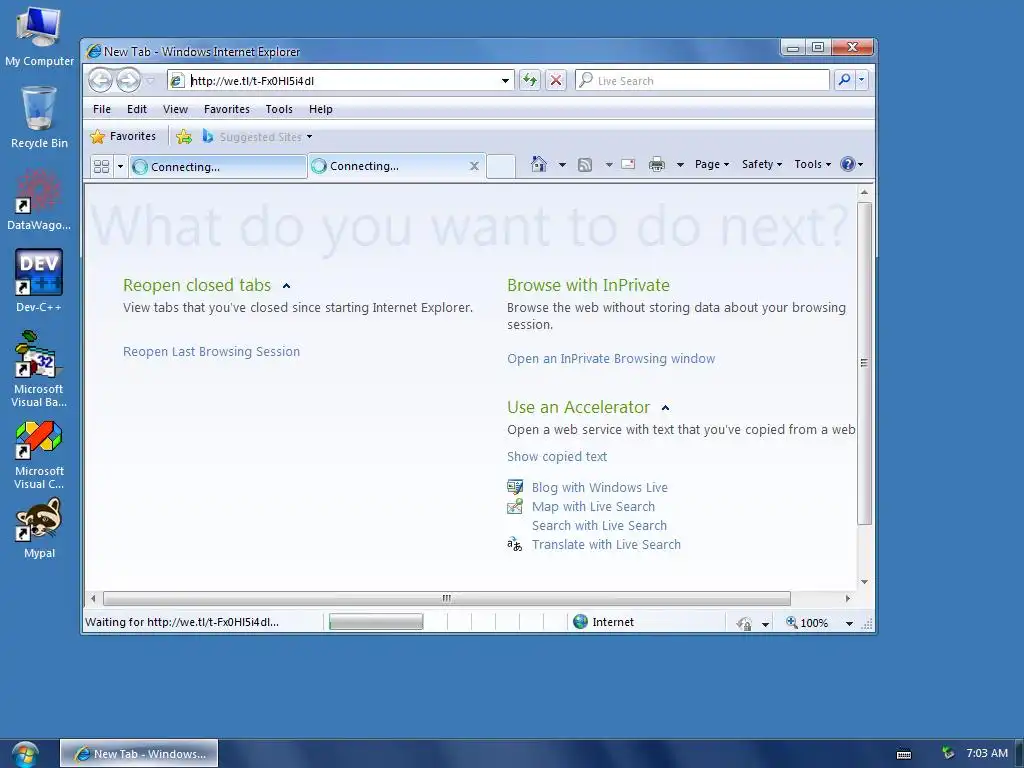Open the View menu

tap(175, 109)
